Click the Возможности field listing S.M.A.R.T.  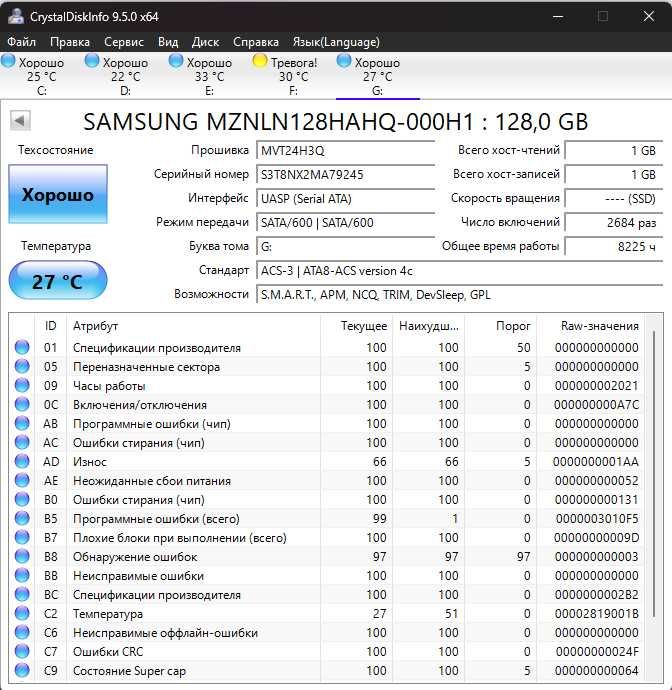coord(459,294)
